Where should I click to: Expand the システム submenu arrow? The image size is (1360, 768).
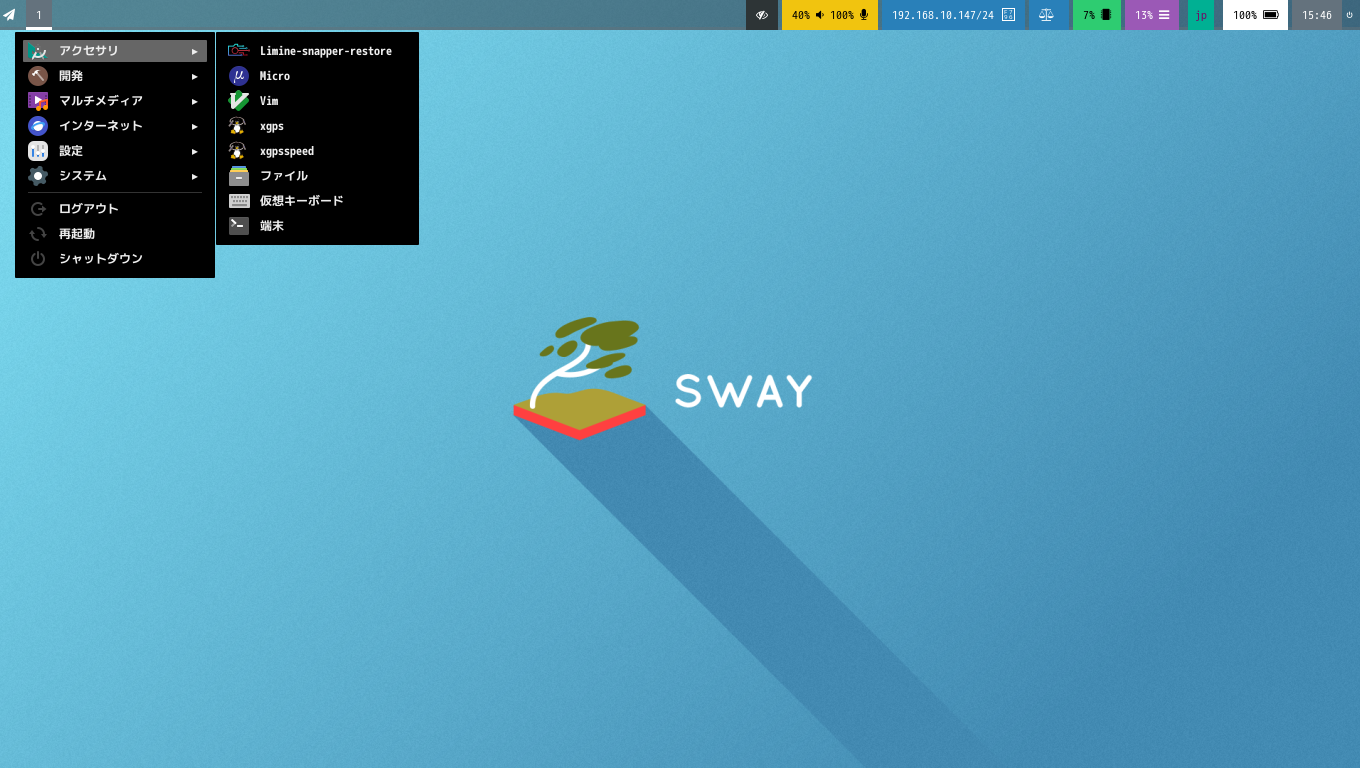[195, 176]
